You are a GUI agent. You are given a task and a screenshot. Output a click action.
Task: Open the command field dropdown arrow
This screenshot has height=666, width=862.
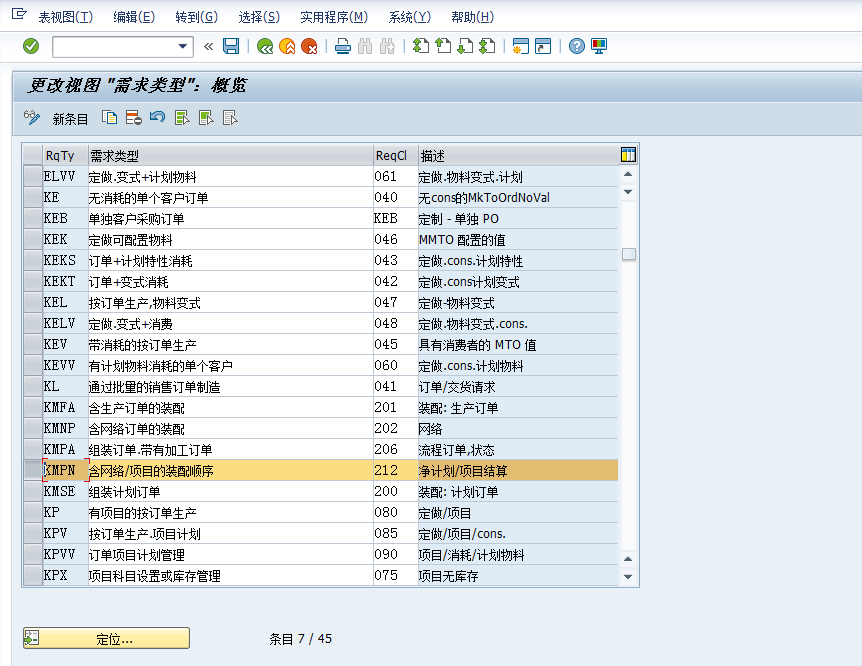[x=183, y=46]
